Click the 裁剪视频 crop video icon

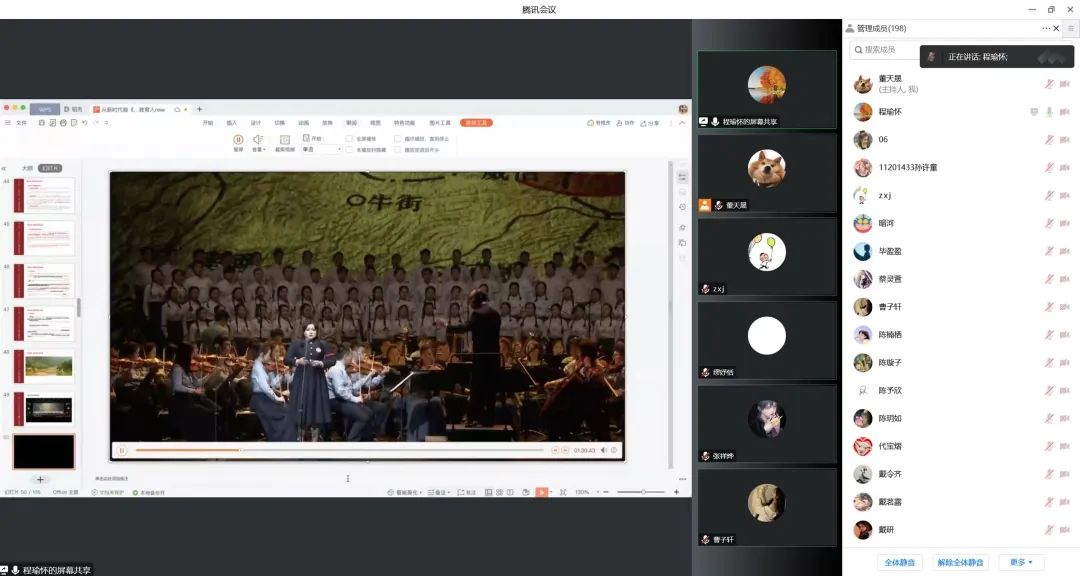pos(284,141)
